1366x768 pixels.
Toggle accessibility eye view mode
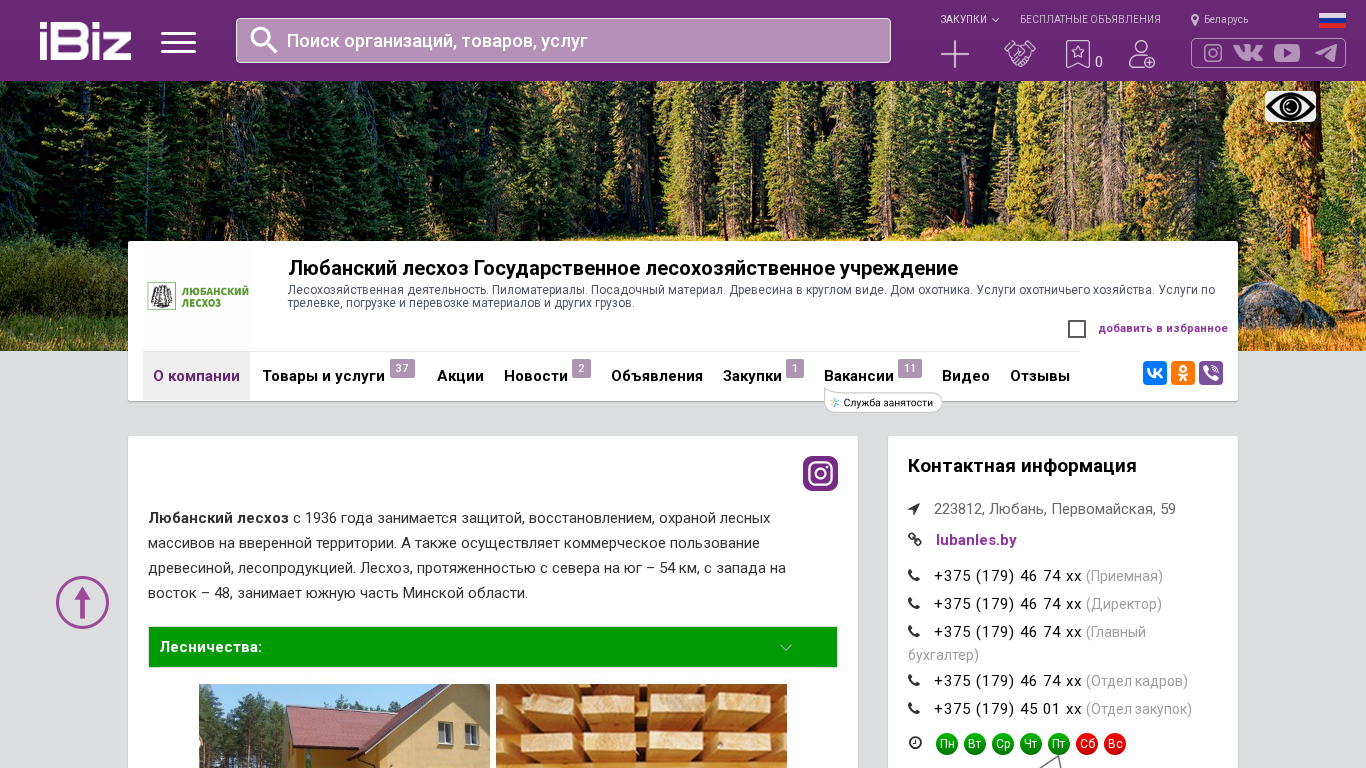click(1290, 107)
